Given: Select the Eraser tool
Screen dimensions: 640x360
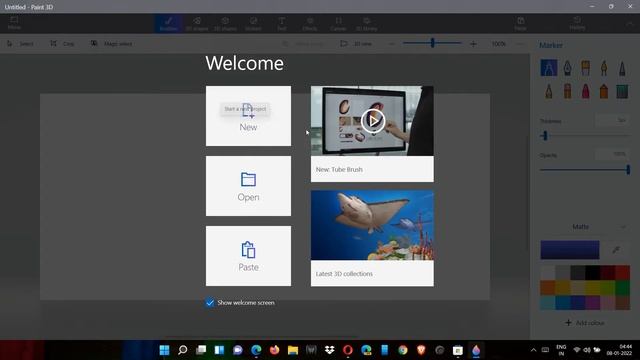Looking at the screenshot, I should coord(567,91).
